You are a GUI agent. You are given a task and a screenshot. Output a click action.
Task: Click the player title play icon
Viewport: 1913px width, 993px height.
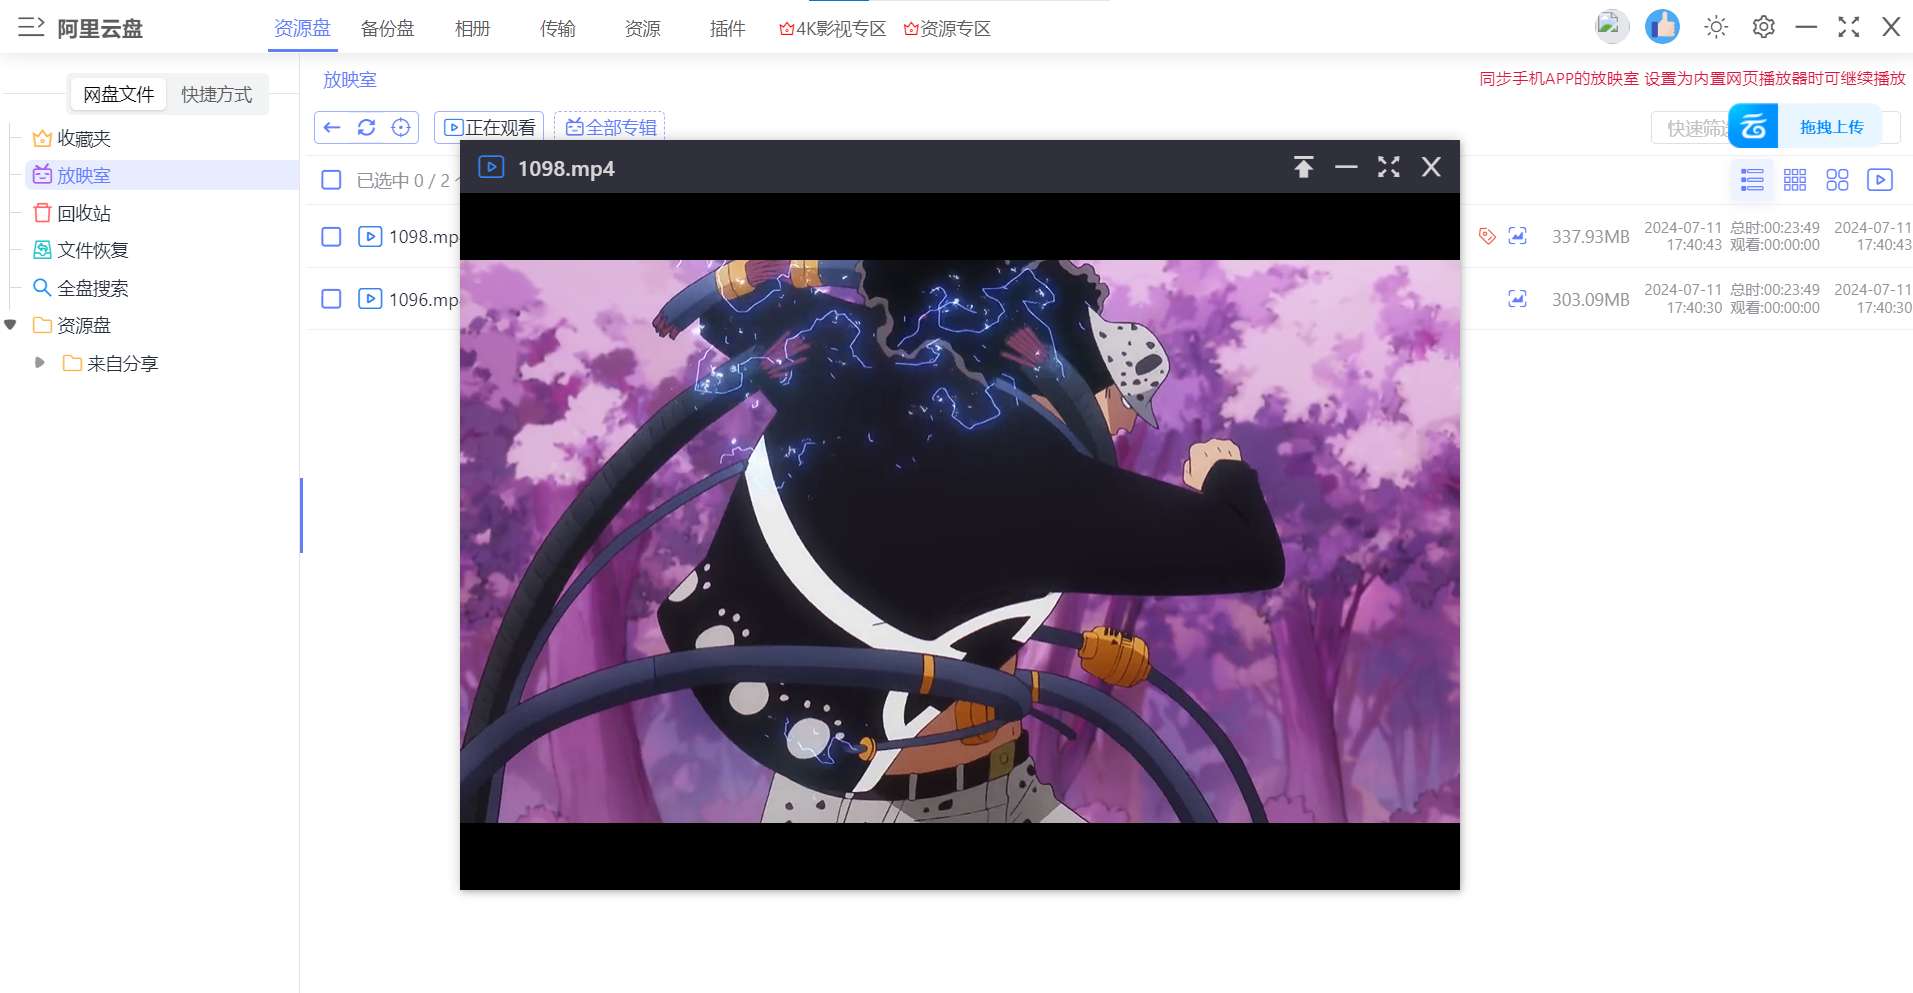point(491,167)
